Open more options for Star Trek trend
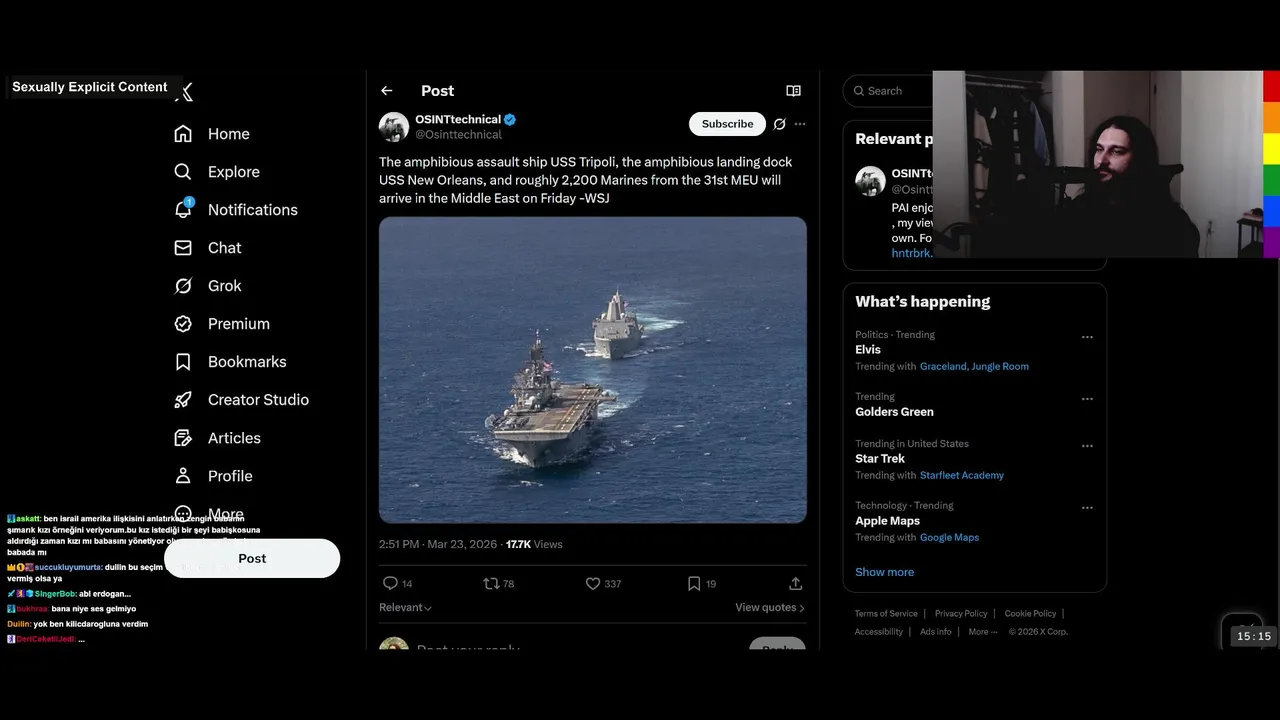The height and width of the screenshot is (720, 1280). pyautogui.click(x=1087, y=446)
